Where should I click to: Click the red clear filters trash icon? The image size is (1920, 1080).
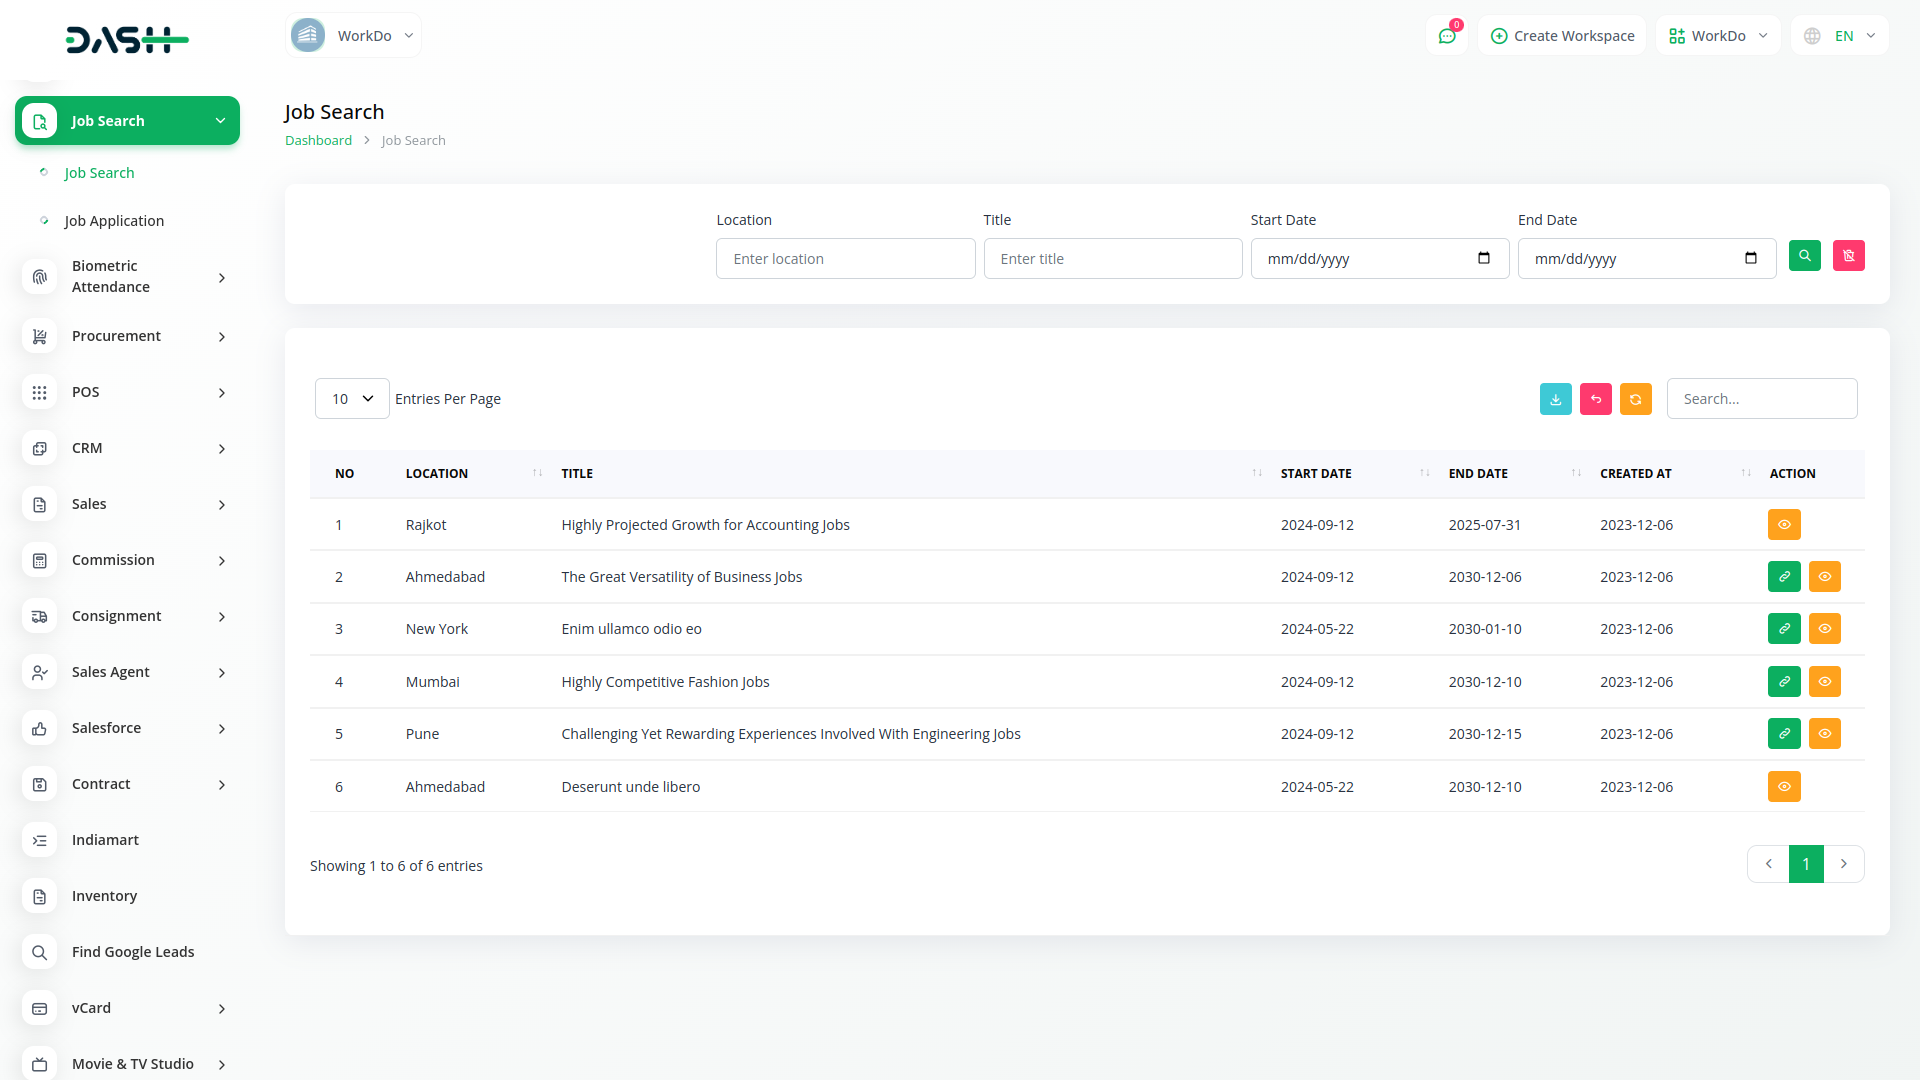pos(1848,256)
